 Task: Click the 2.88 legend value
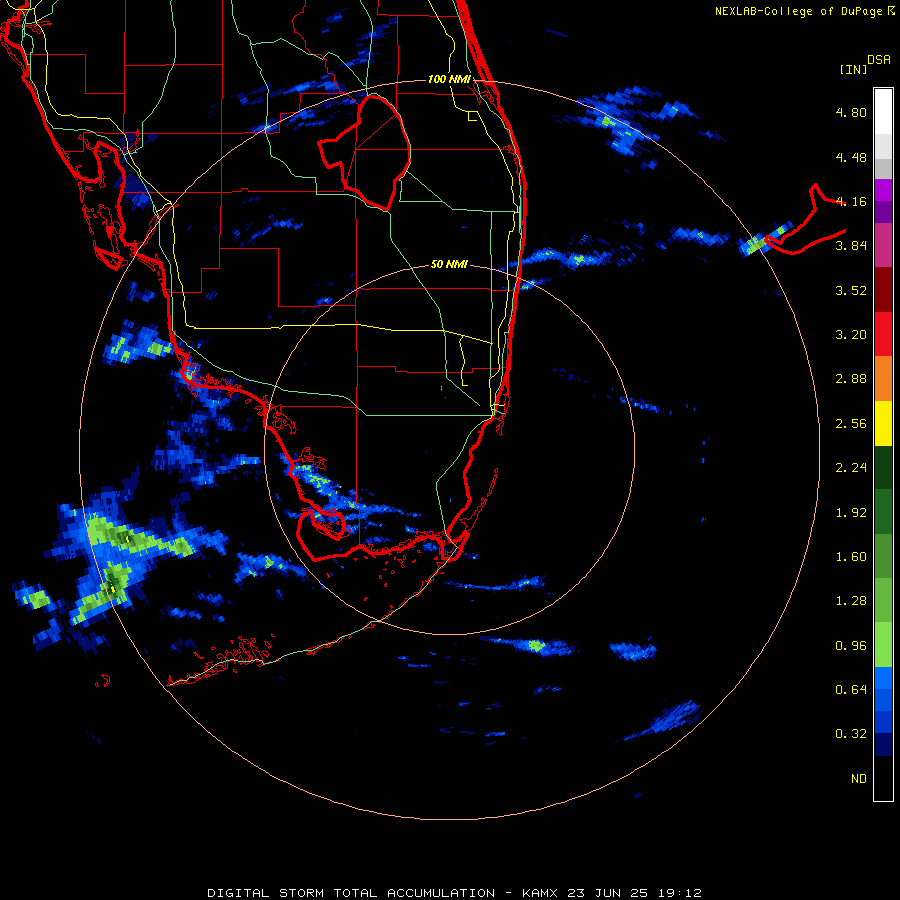[851, 379]
